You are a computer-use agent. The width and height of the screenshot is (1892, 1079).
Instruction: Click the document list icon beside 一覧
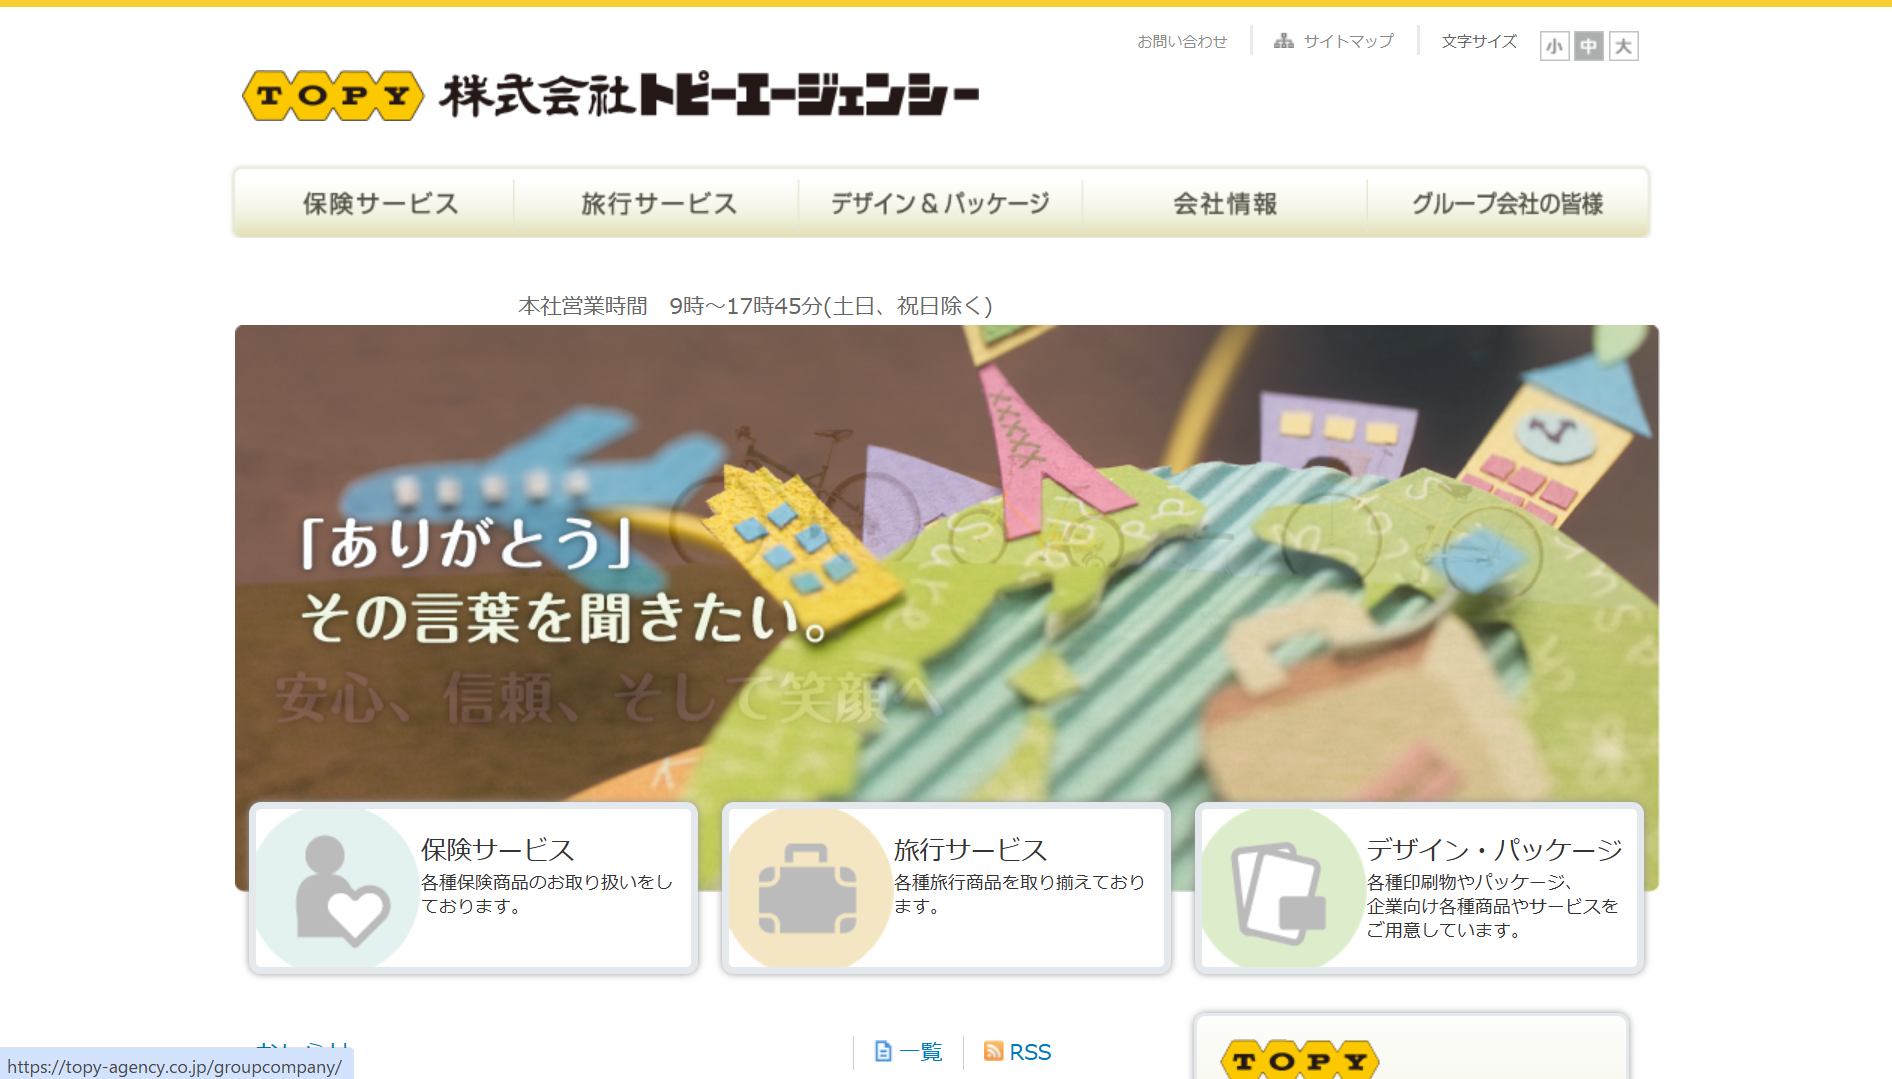click(x=883, y=1051)
